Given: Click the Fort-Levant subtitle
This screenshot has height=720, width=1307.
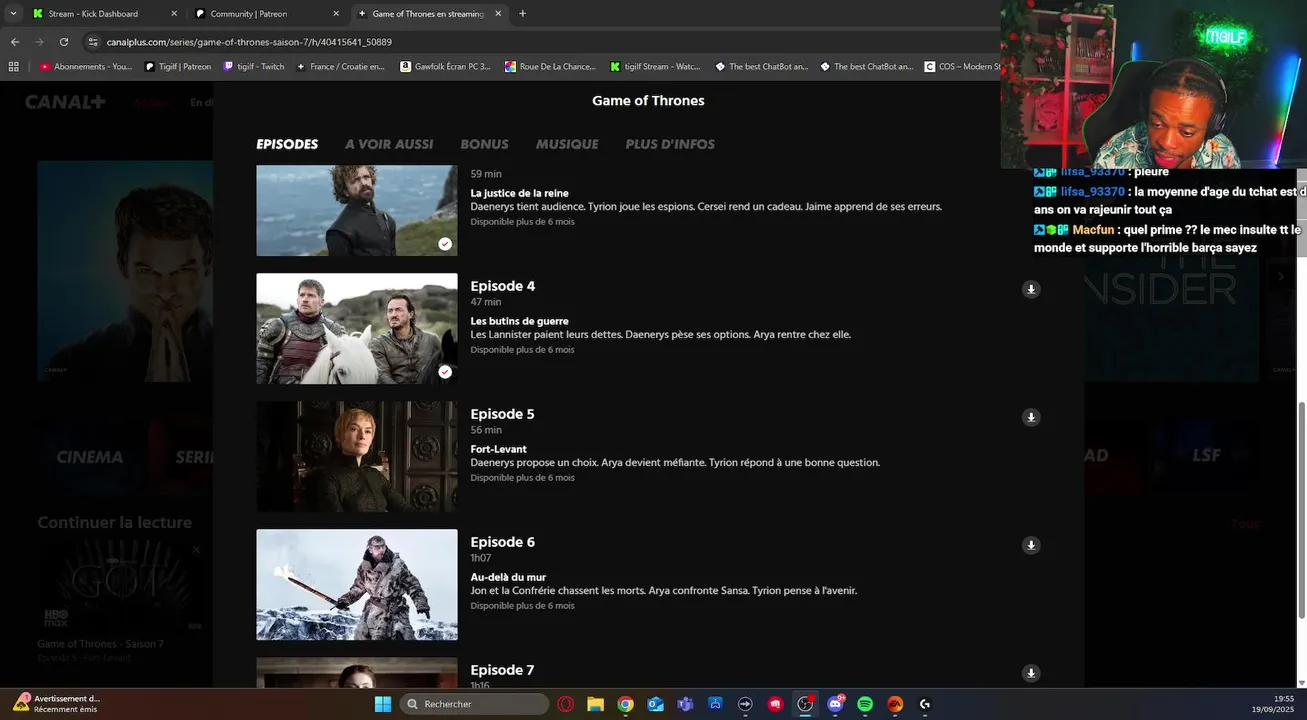Looking at the screenshot, I should point(499,449).
